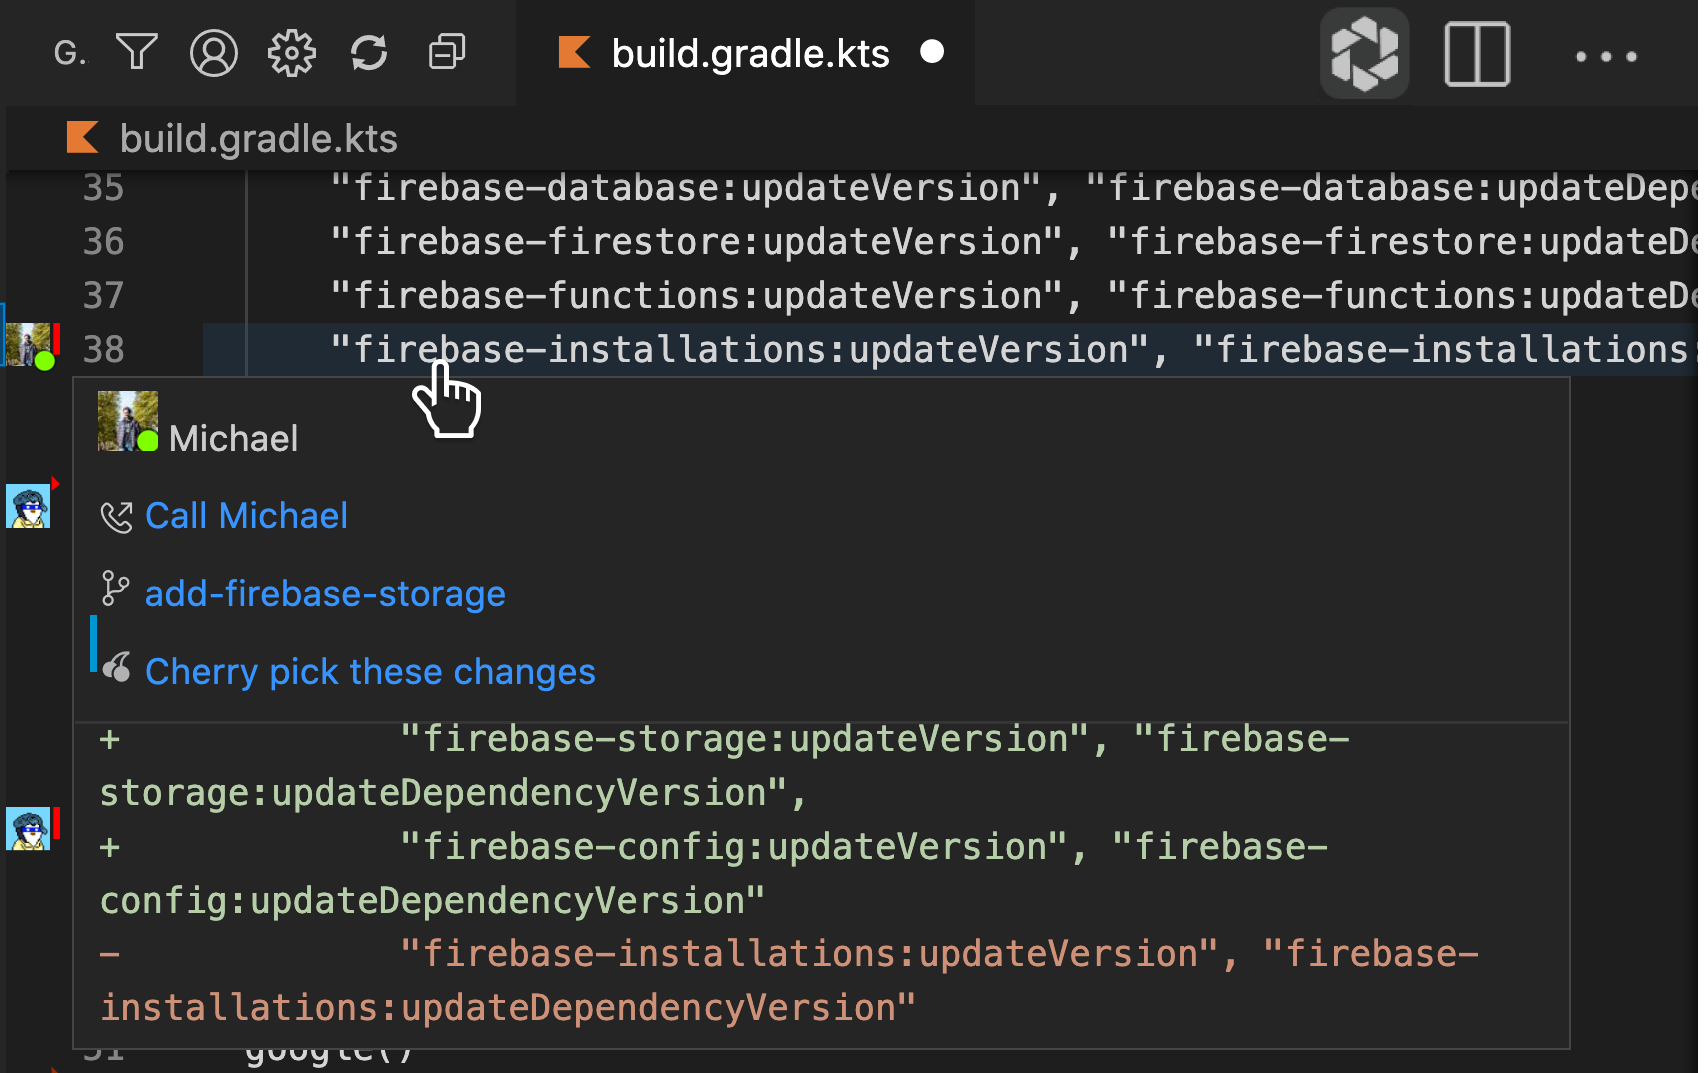Screen dimensions: 1708x1073
Task: Click the Call Michael link
Action: [246, 516]
